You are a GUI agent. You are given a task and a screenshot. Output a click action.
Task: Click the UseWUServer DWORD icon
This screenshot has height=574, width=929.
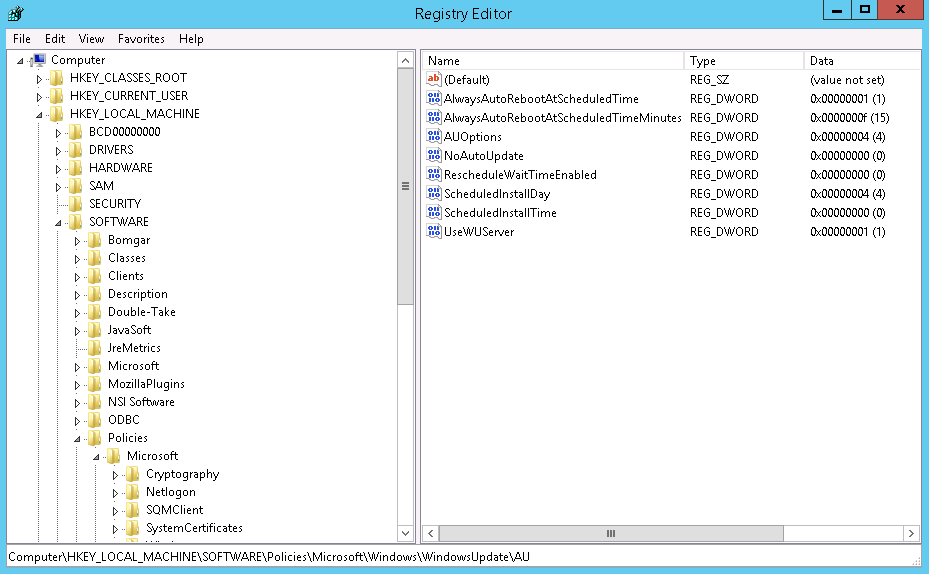click(x=434, y=231)
